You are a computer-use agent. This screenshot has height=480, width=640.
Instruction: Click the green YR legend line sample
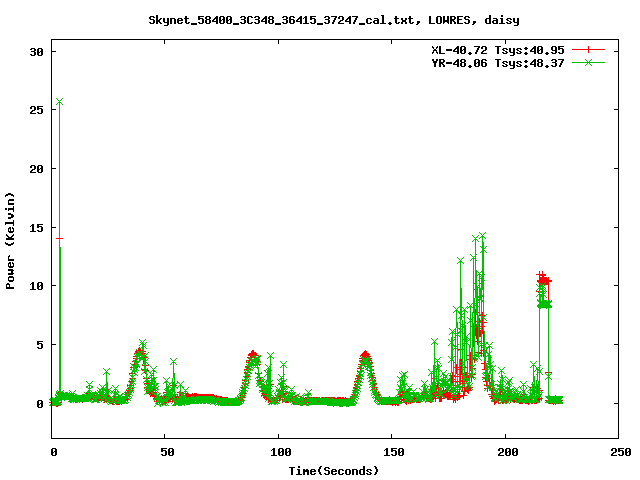[588, 62]
